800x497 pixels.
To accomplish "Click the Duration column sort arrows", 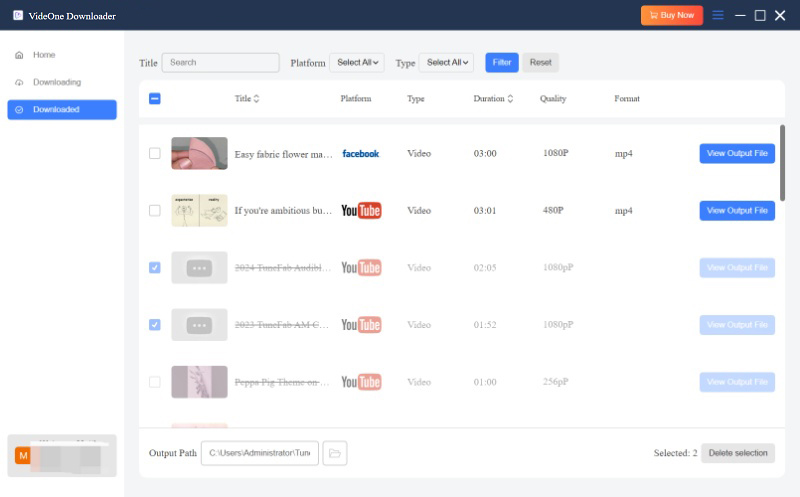I will [510, 99].
